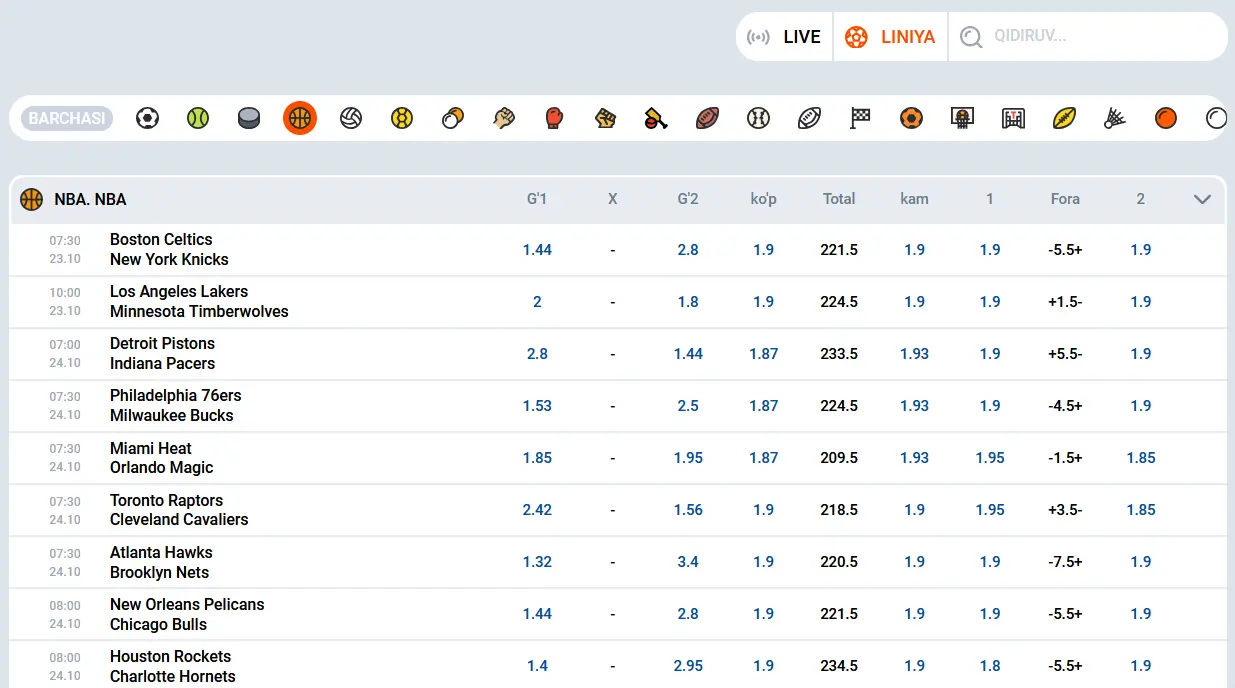Select the brown American football icon

(x=707, y=118)
